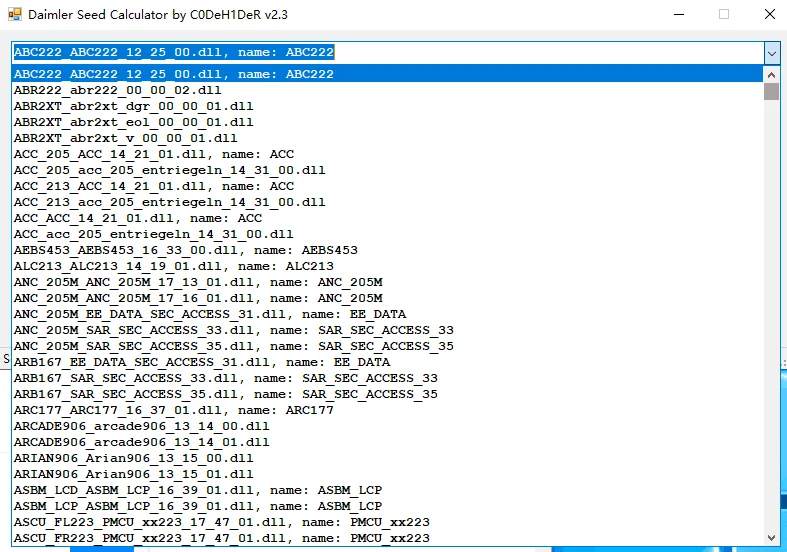The width and height of the screenshot is (787, 552).
Task: Select ACC_ACC_14_21_01.dll entry
Action: (x=387, y=218)
